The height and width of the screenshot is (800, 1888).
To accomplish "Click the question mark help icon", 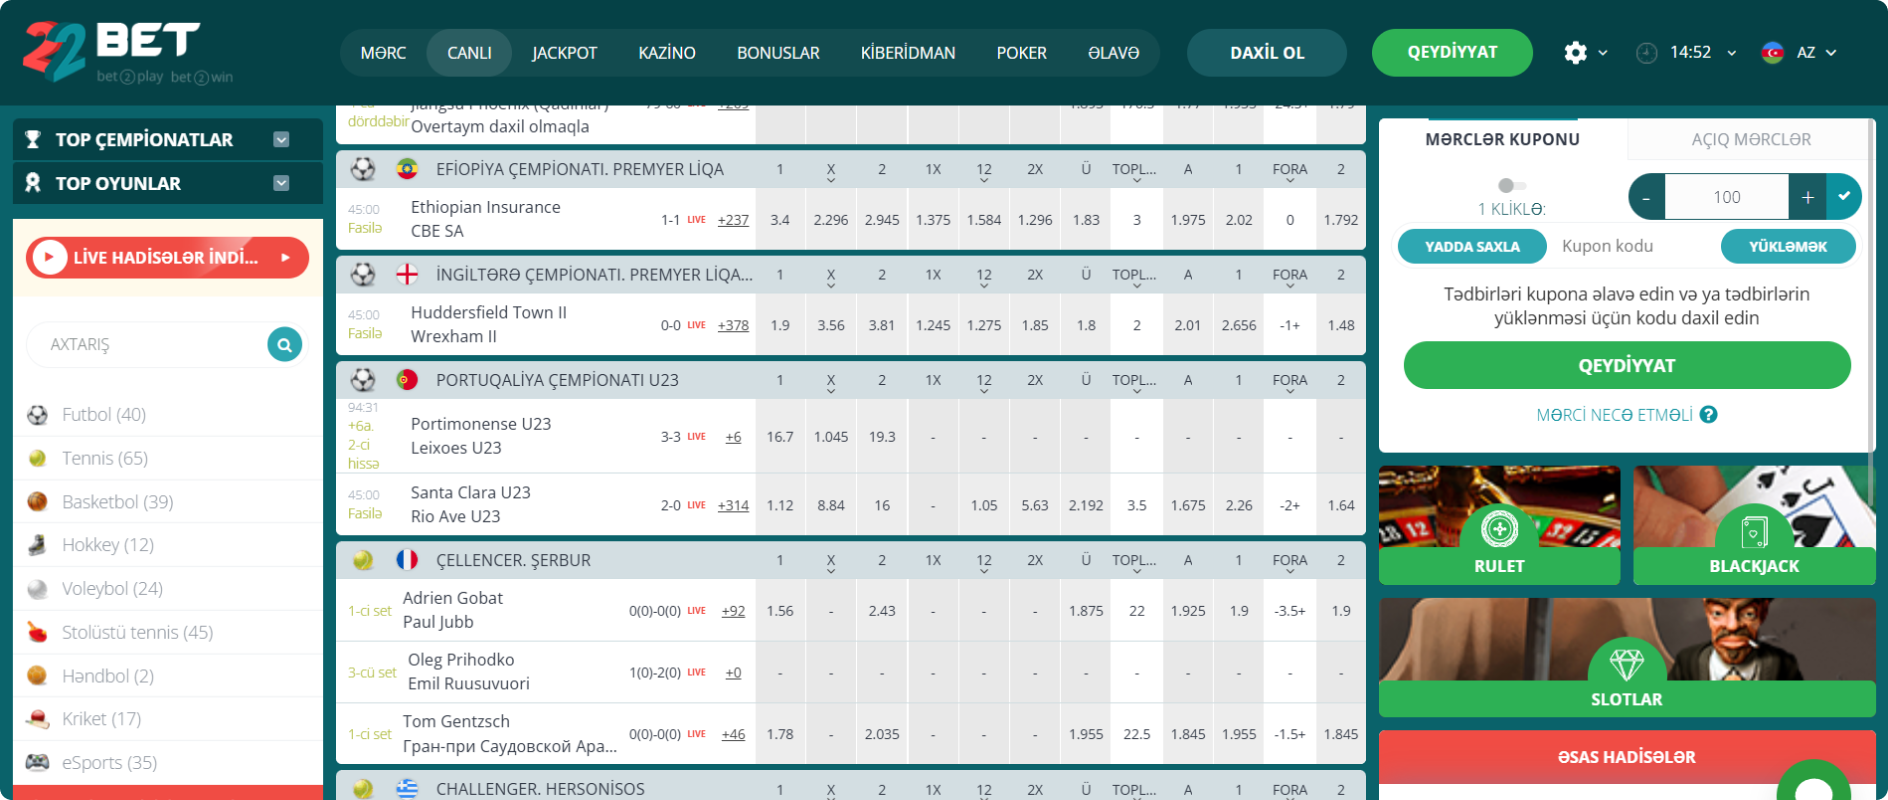I will [1709, 414].
